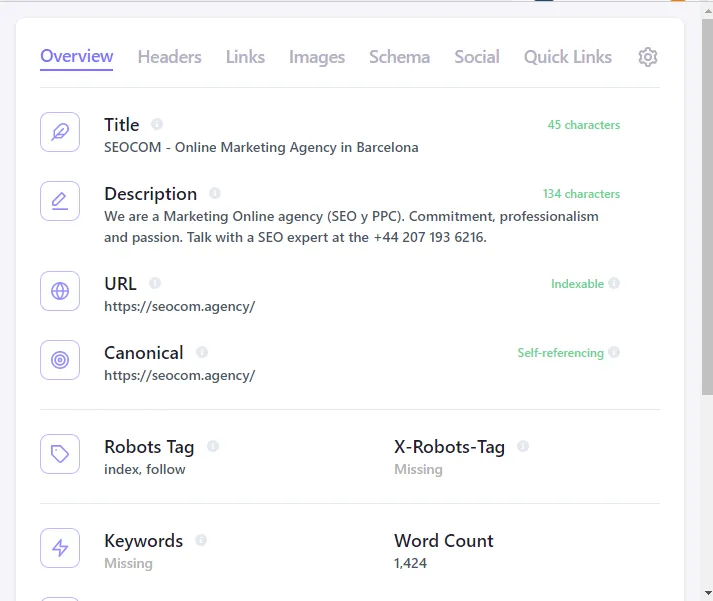Viewport: 713px width, 601px height.
Task: Click the title text SEOCOM - Online Marketing Agency
Action: pos(261,147)
